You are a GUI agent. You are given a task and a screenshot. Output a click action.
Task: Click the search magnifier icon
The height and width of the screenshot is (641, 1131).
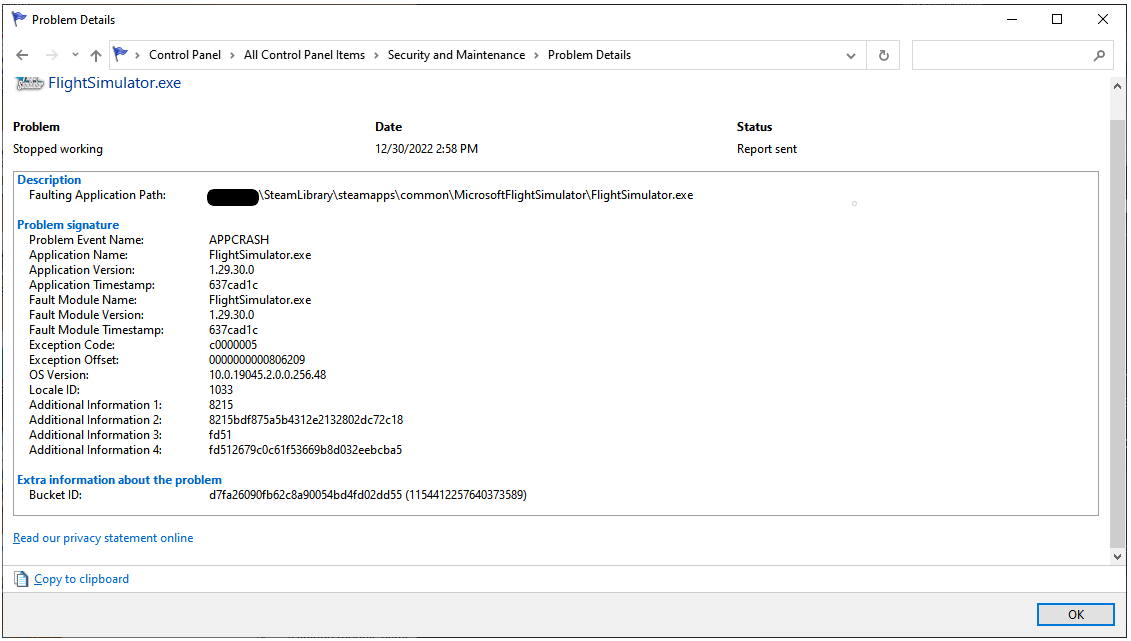click(1099, 56)
